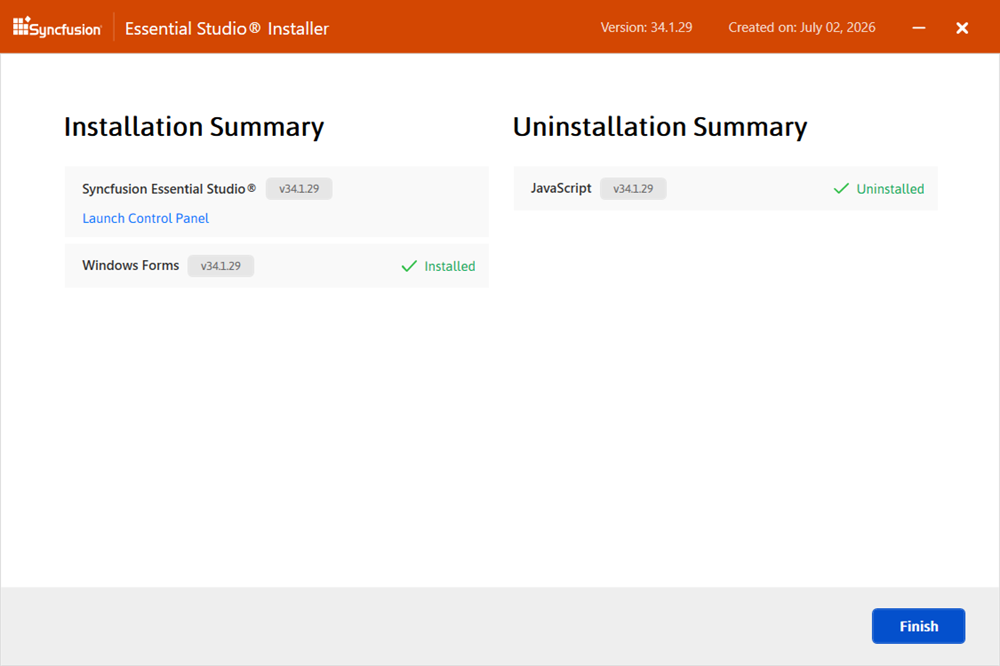Click the Installation Summary heading
Screen dimensions: 1000x666
194,127
